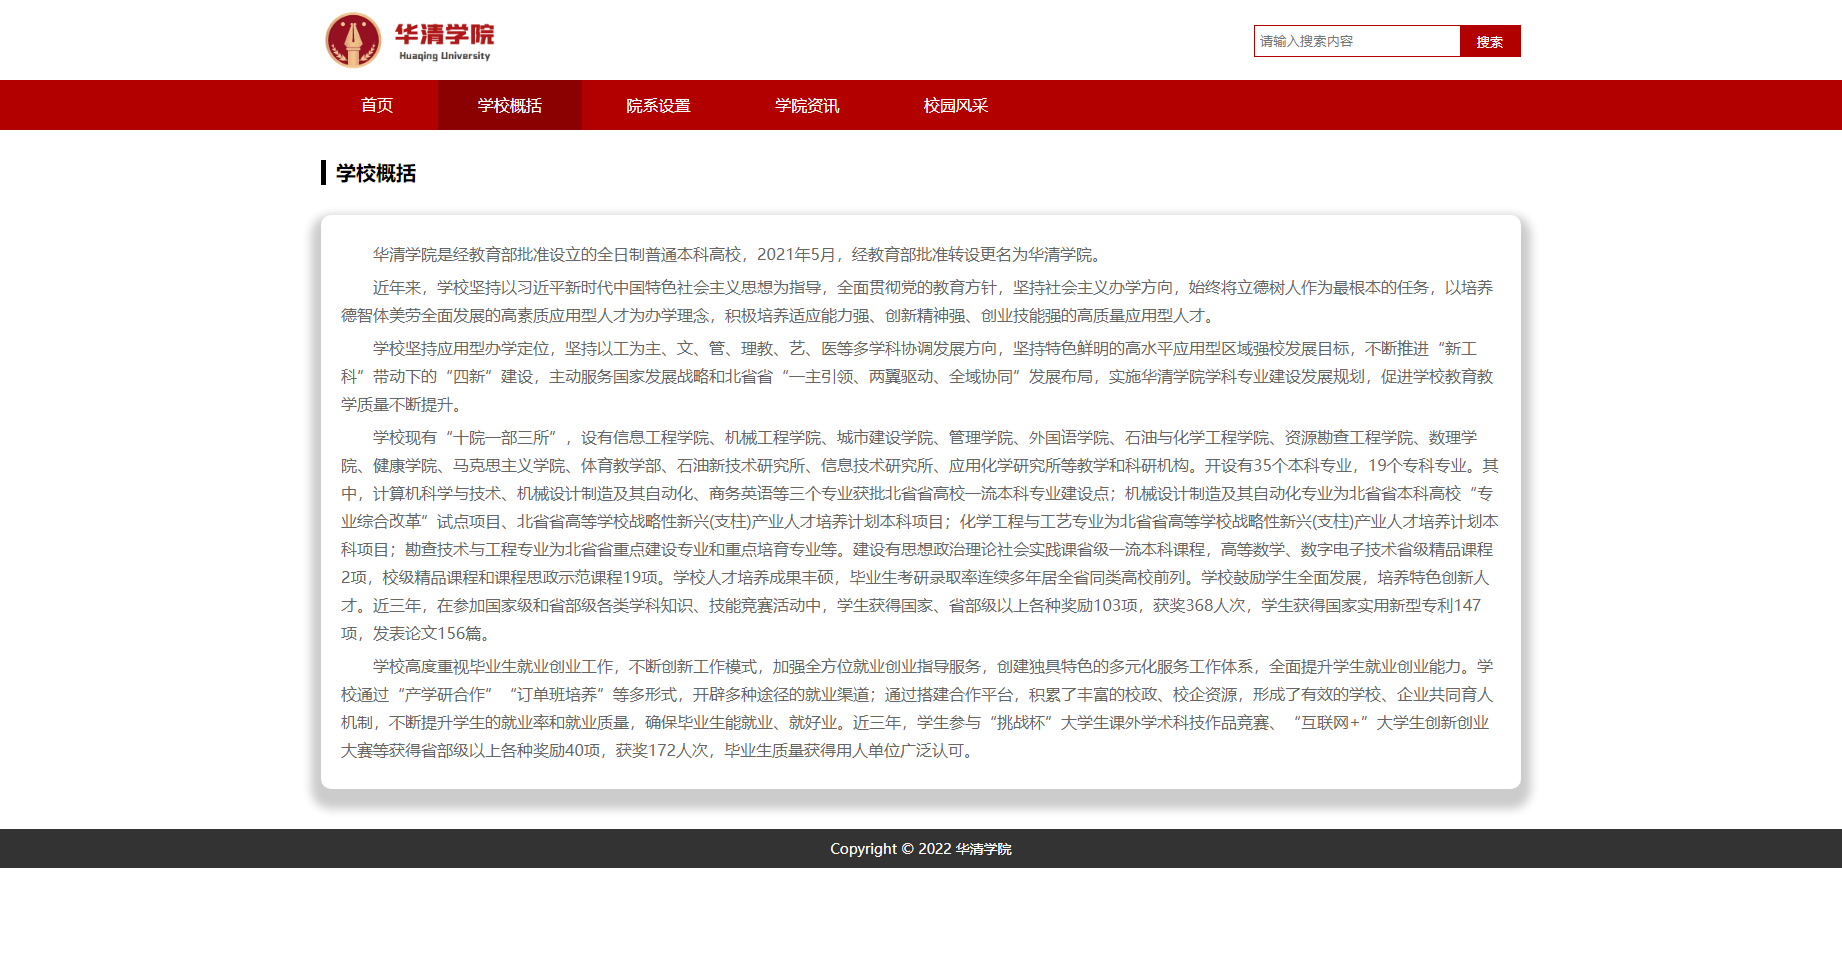This screenshot has height=955, width=1842.
Task: Open the 校园风采 navigation item
Action: click(956, 105)
